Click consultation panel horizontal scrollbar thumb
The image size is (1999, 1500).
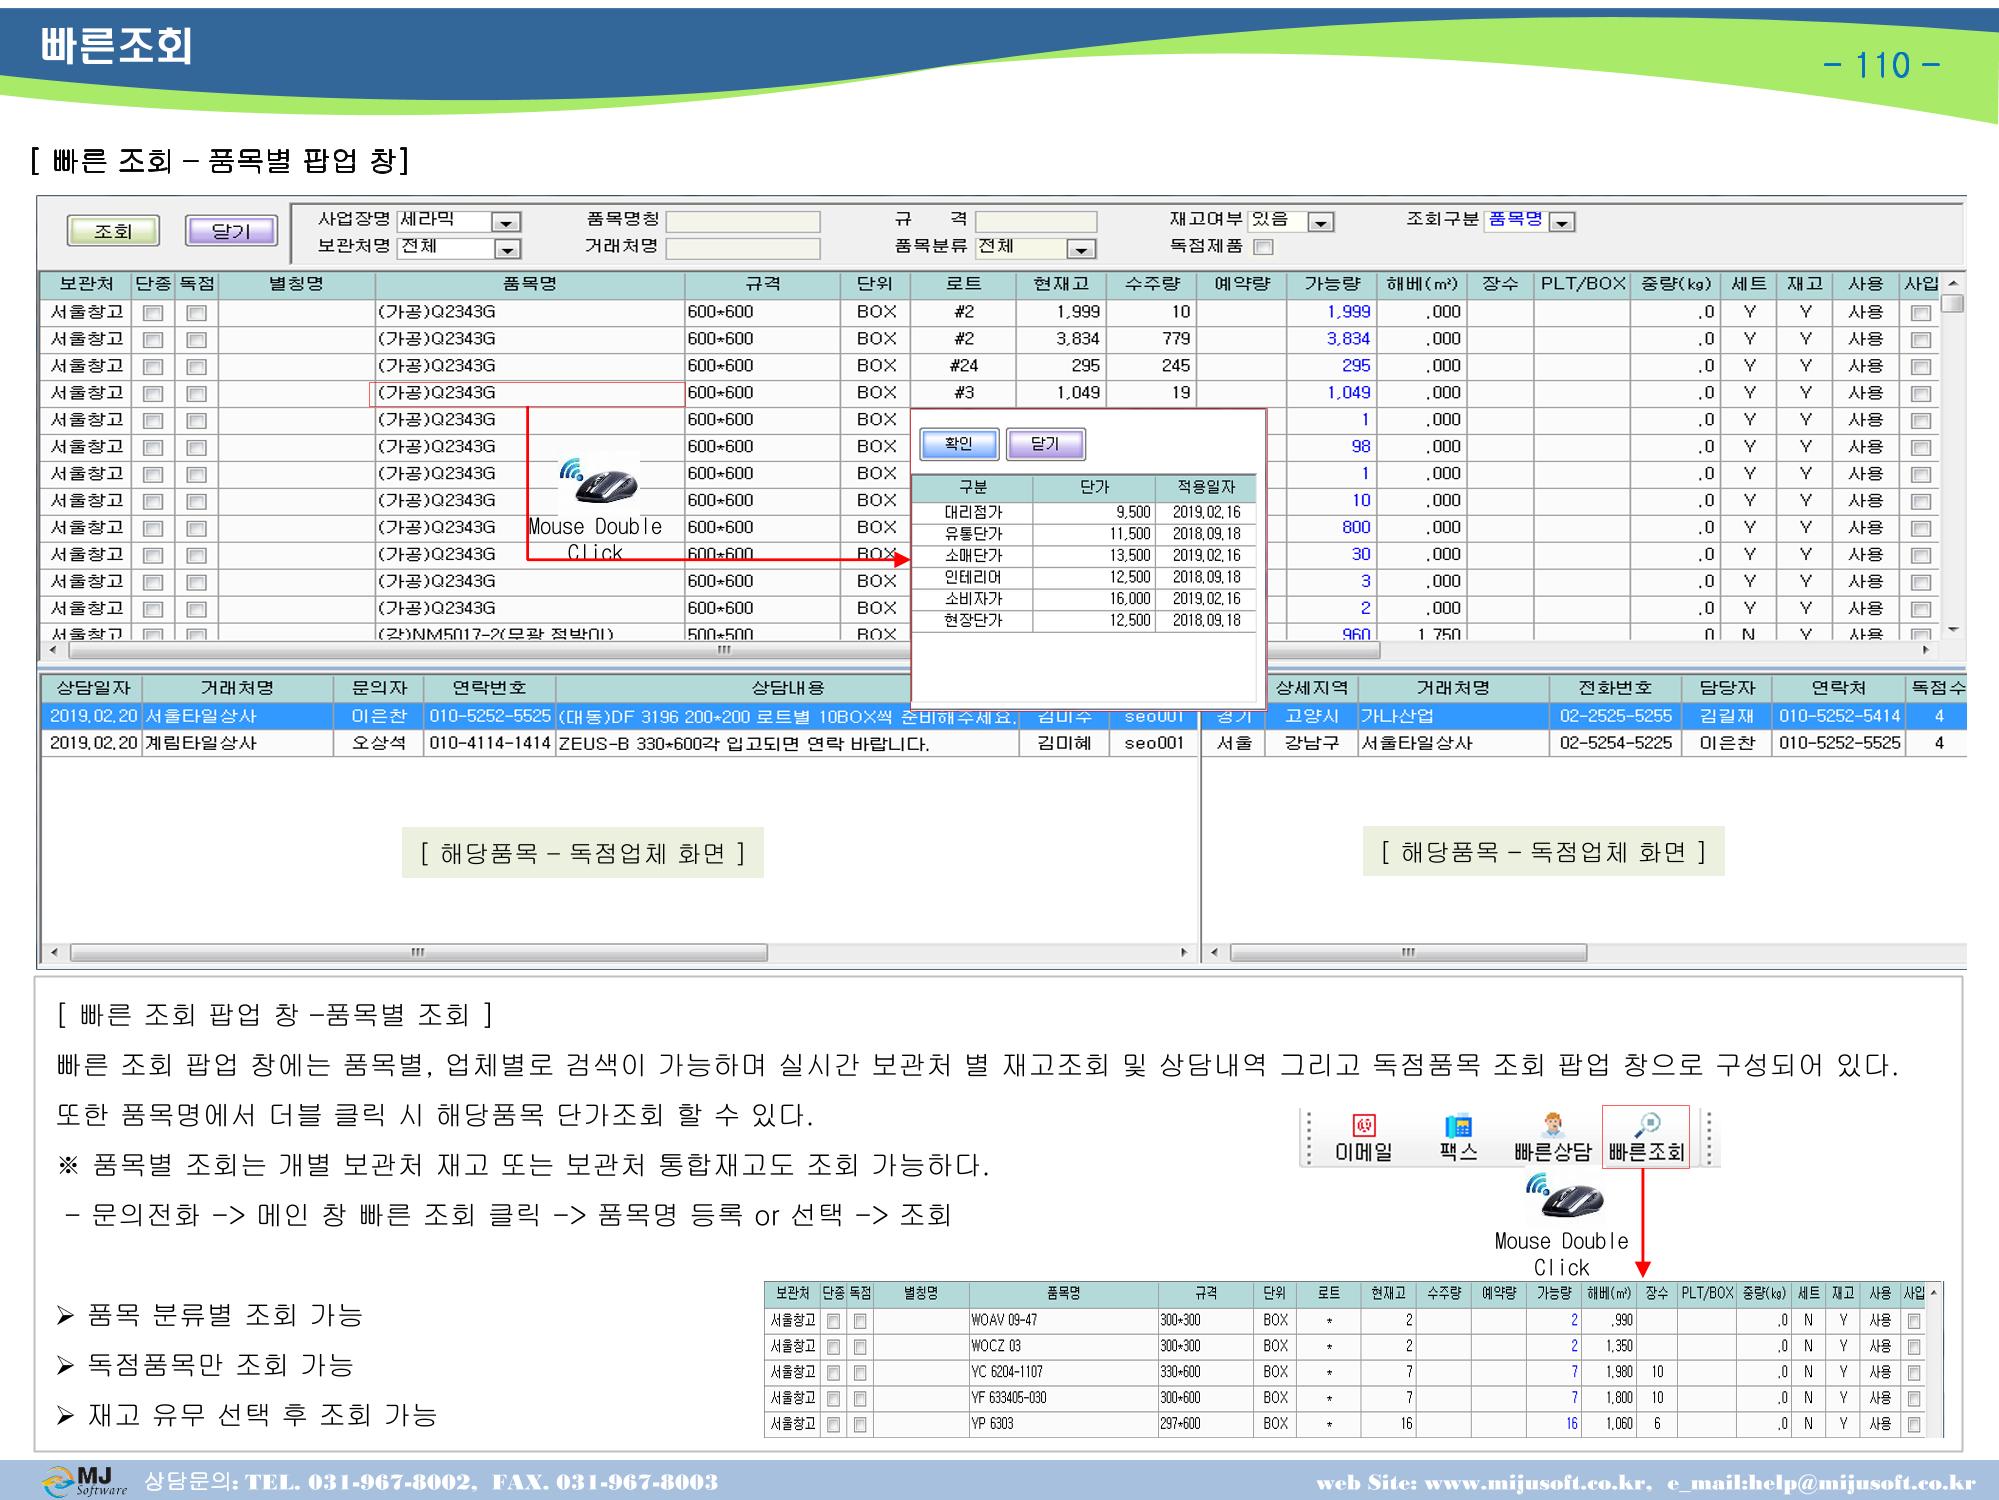[419, 952]
